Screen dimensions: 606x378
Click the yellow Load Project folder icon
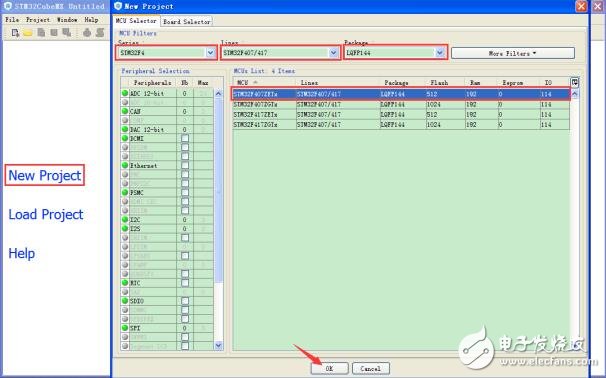27,33
